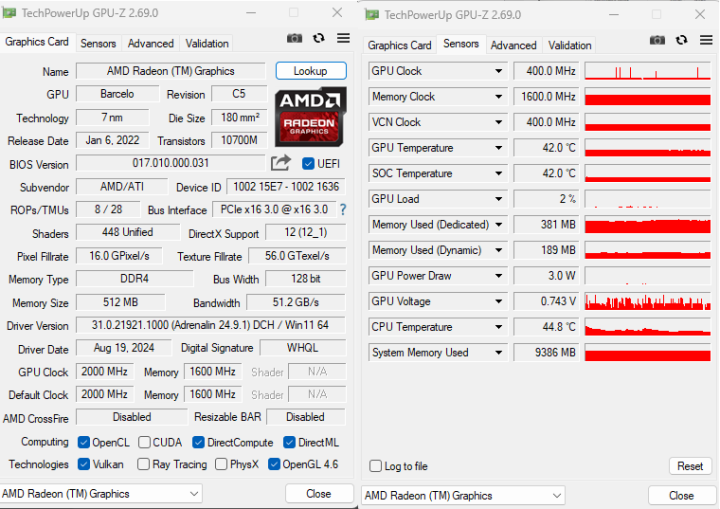Click Digital Signature value WHQL
Screen dimensions: 720x509
tap(302, 348)
